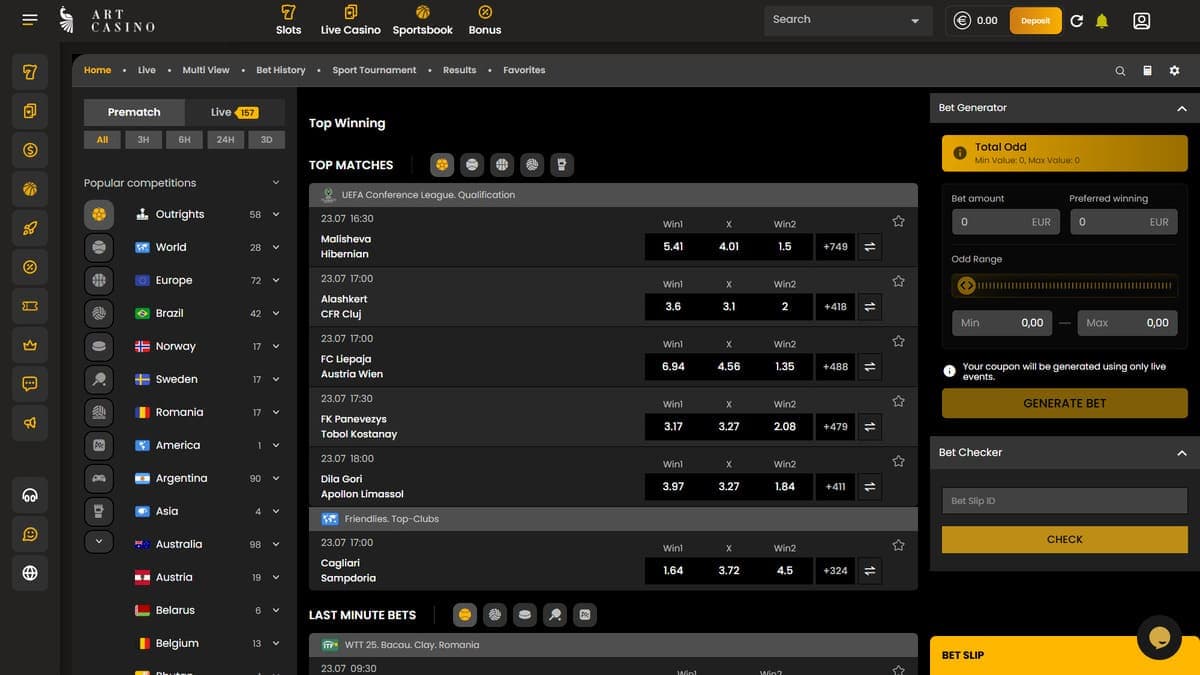Open the headset support icon in sidebar
This screenshot has width=1200, height=675.
click(x=30, y=495)
